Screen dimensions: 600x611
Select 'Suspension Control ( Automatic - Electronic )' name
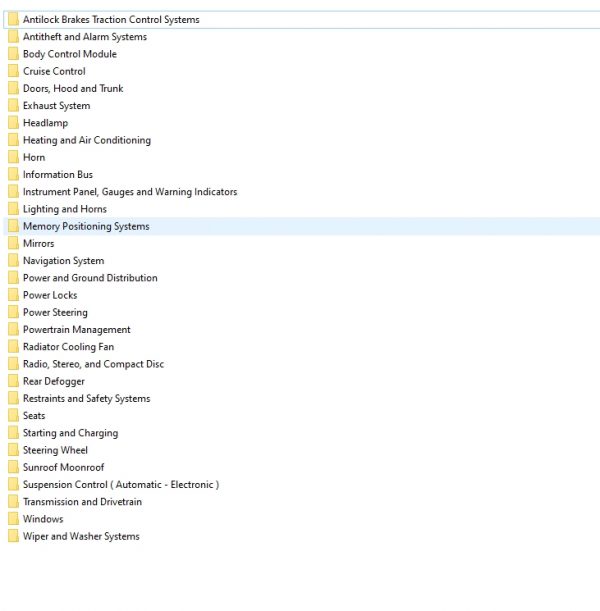click(x=121, y=484)
